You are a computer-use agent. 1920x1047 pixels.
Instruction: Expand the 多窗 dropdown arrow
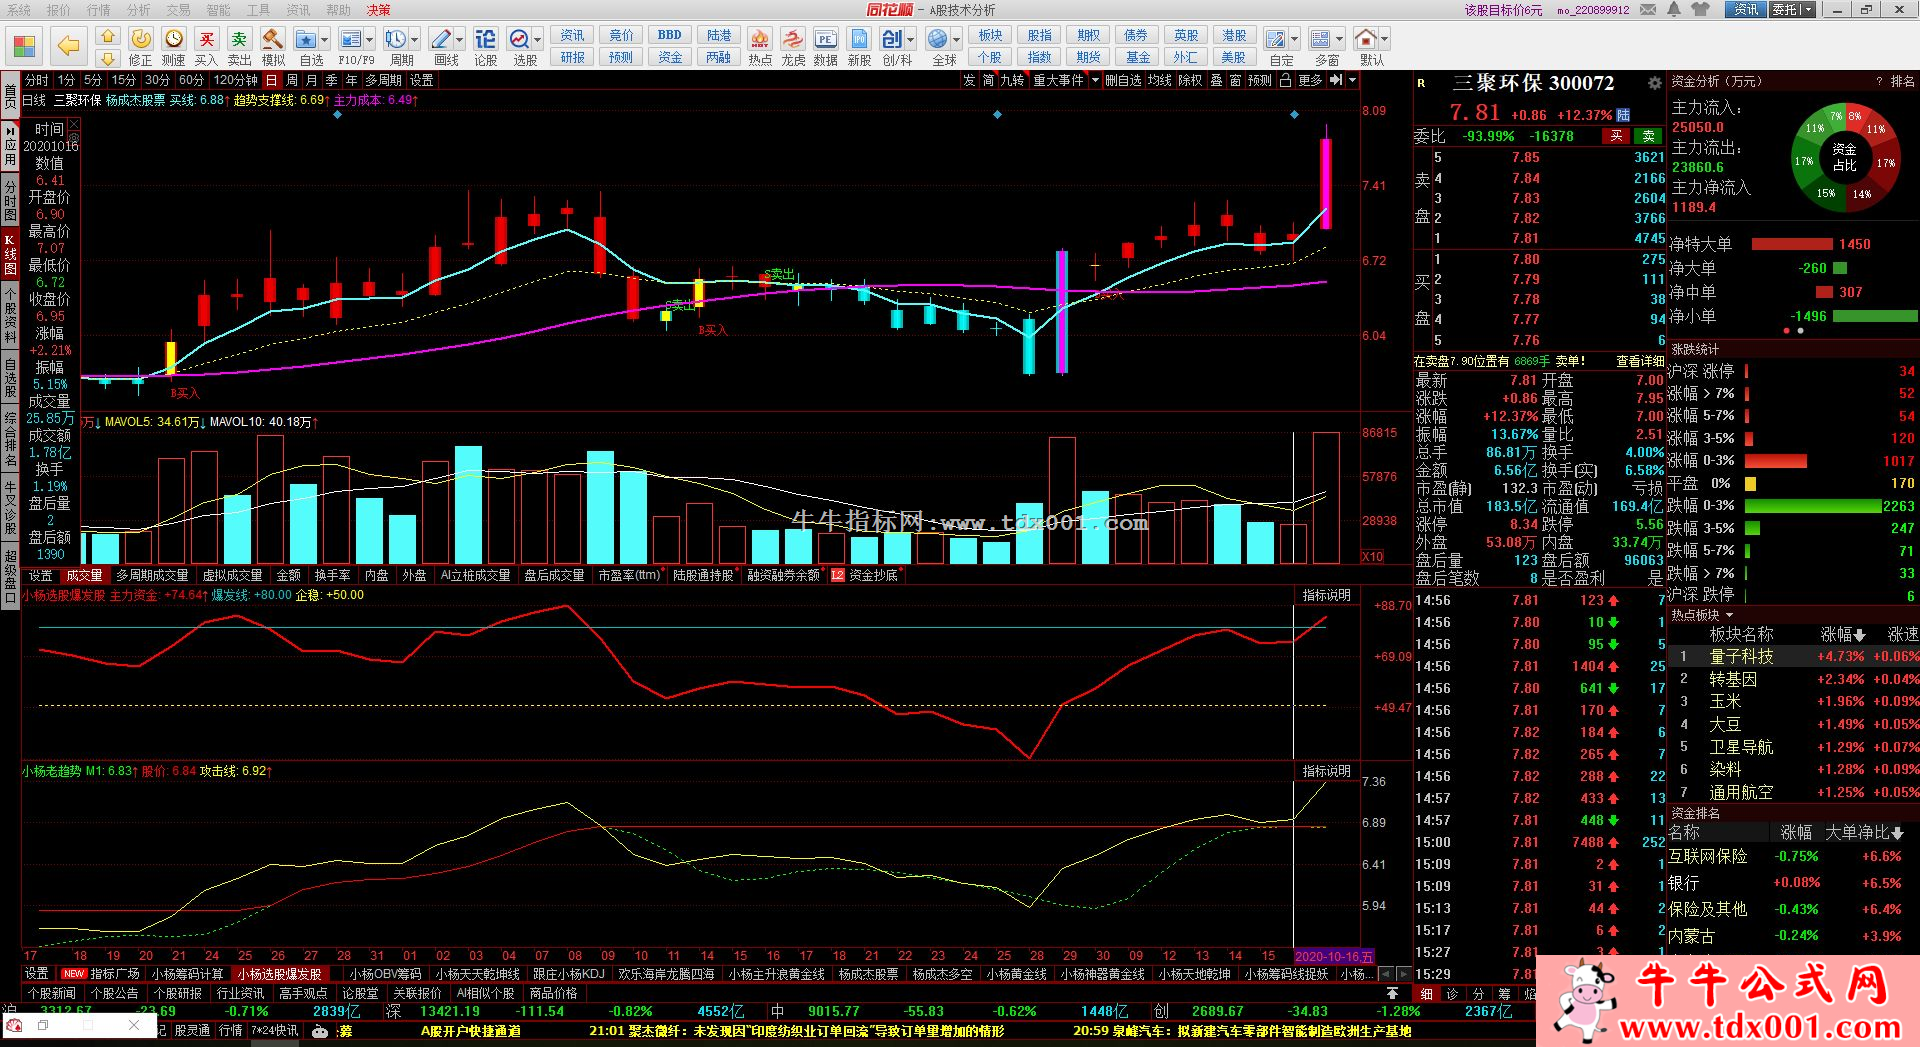pyautogui.click(x=1340, y=40)
